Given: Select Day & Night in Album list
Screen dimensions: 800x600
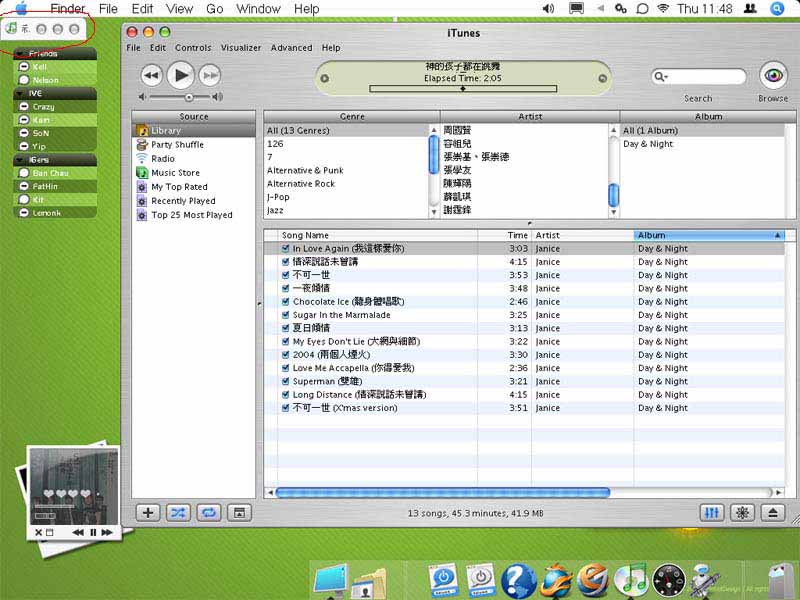Looking at the screenshot, I should pos(648,144).
